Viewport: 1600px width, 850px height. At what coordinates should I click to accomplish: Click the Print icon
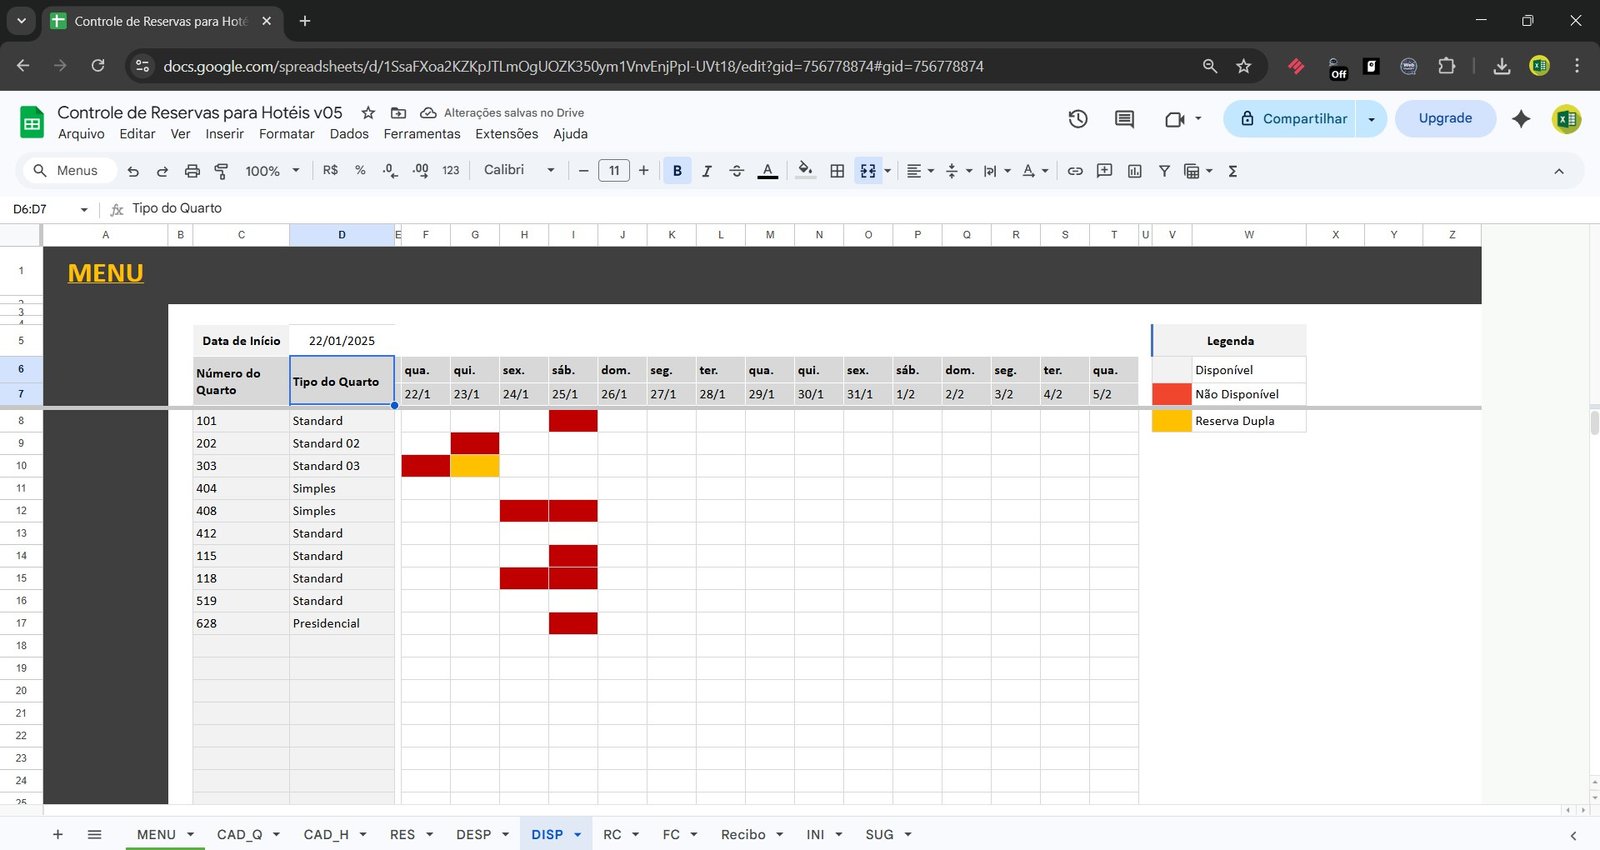[192, 171]
